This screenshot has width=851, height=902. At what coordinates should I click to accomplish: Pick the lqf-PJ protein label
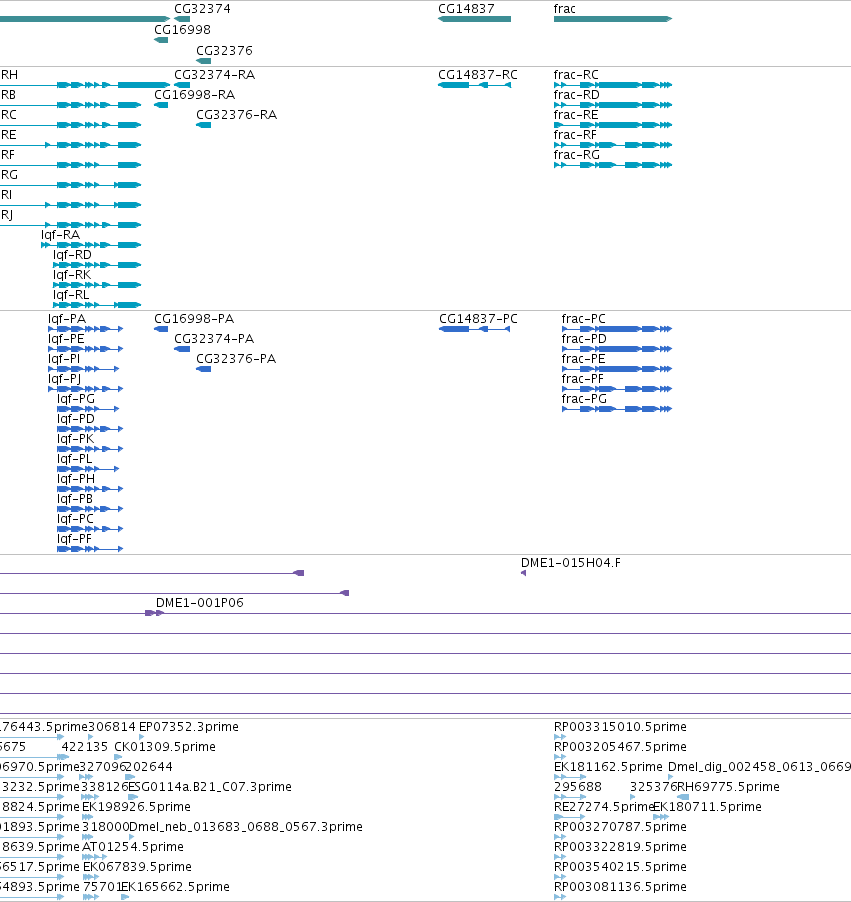pos(64,379)
